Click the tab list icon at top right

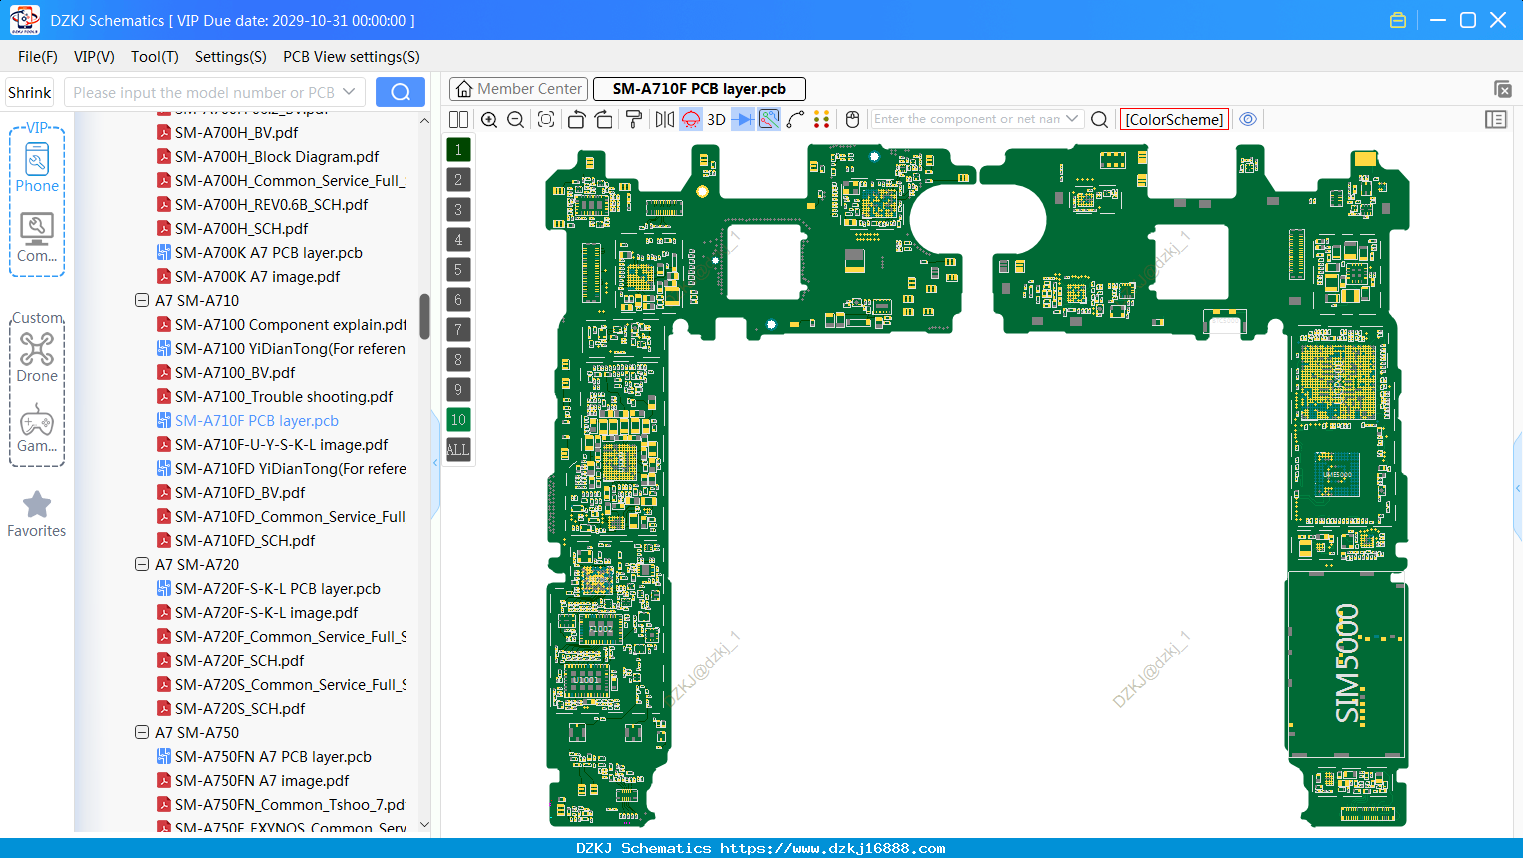[x=1502, y=89]
